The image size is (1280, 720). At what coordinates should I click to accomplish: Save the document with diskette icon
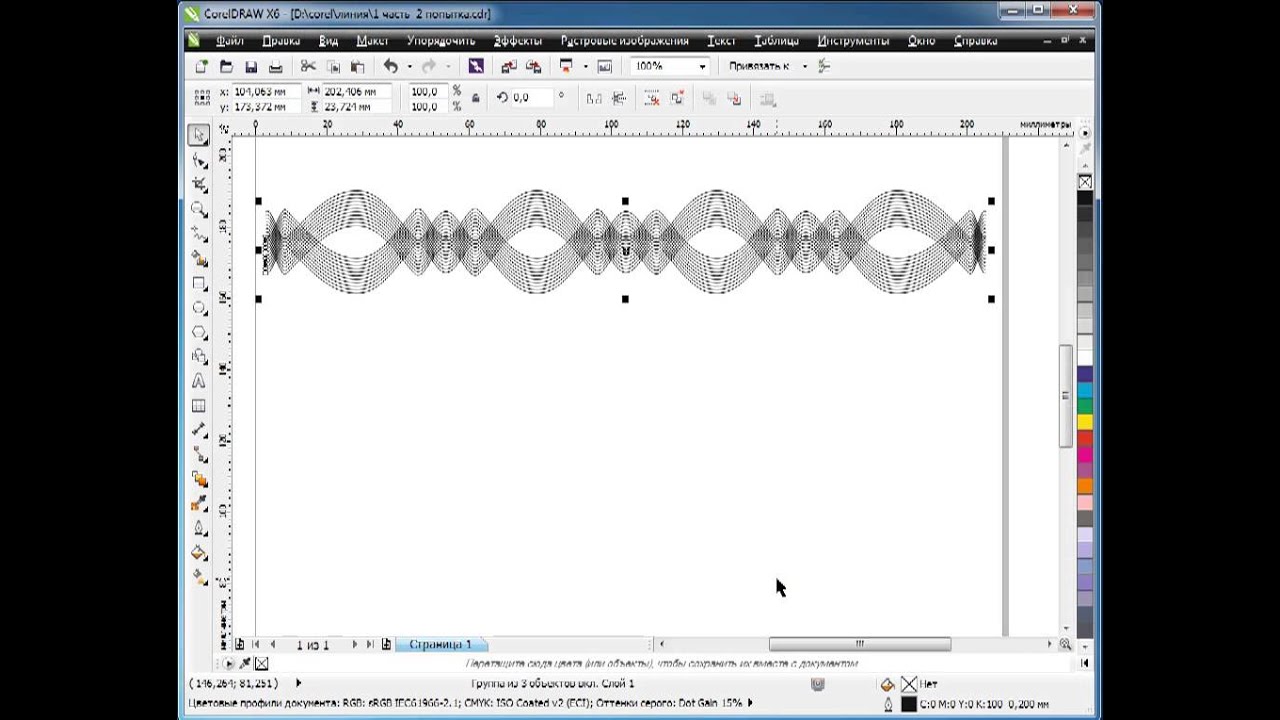click(x=251, y=66)
